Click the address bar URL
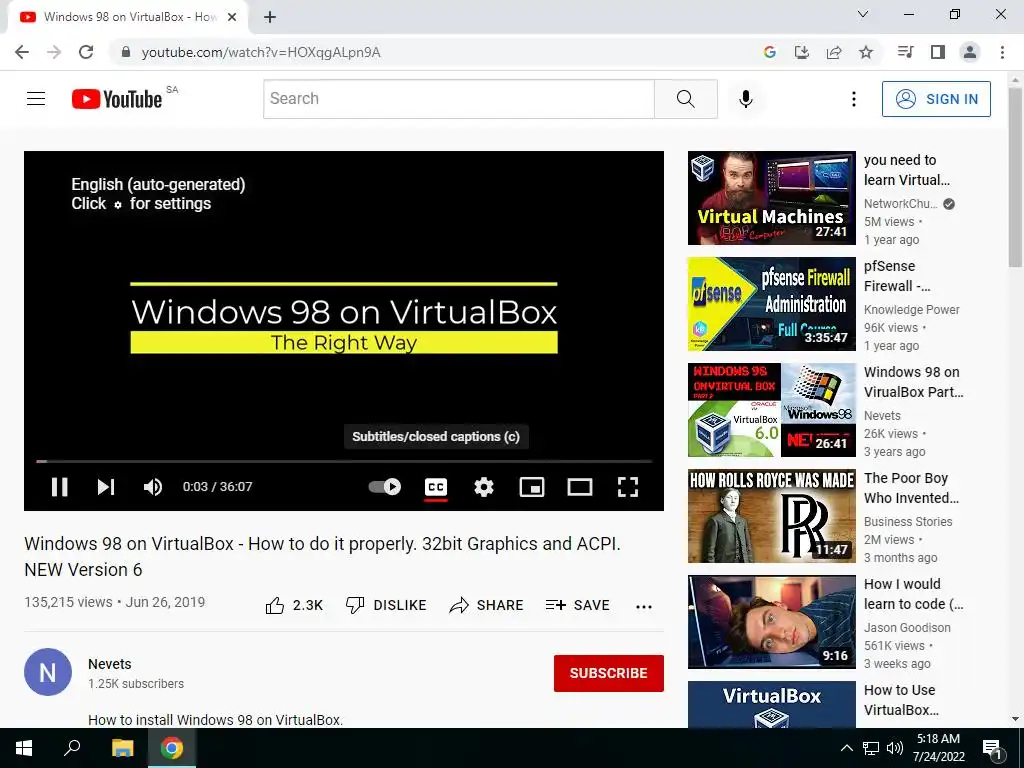Screen dimensions: 1024x768 (x=261, y=52)
